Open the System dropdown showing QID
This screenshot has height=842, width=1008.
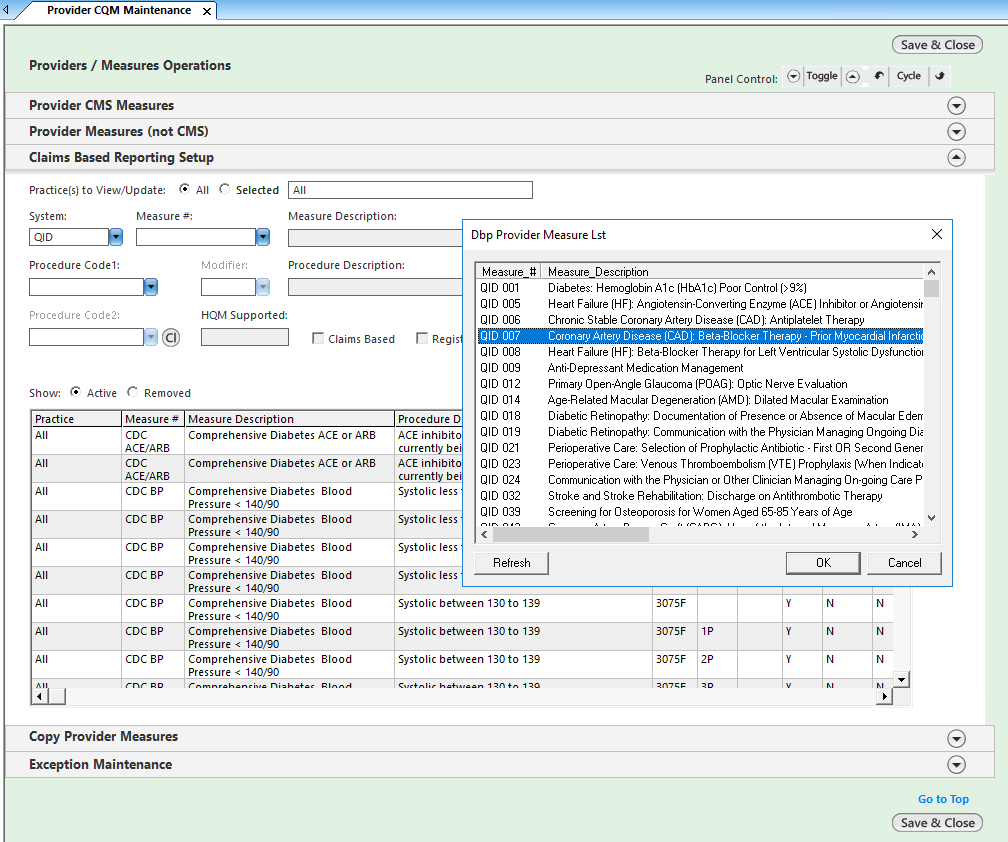click(x=116, y=237)
